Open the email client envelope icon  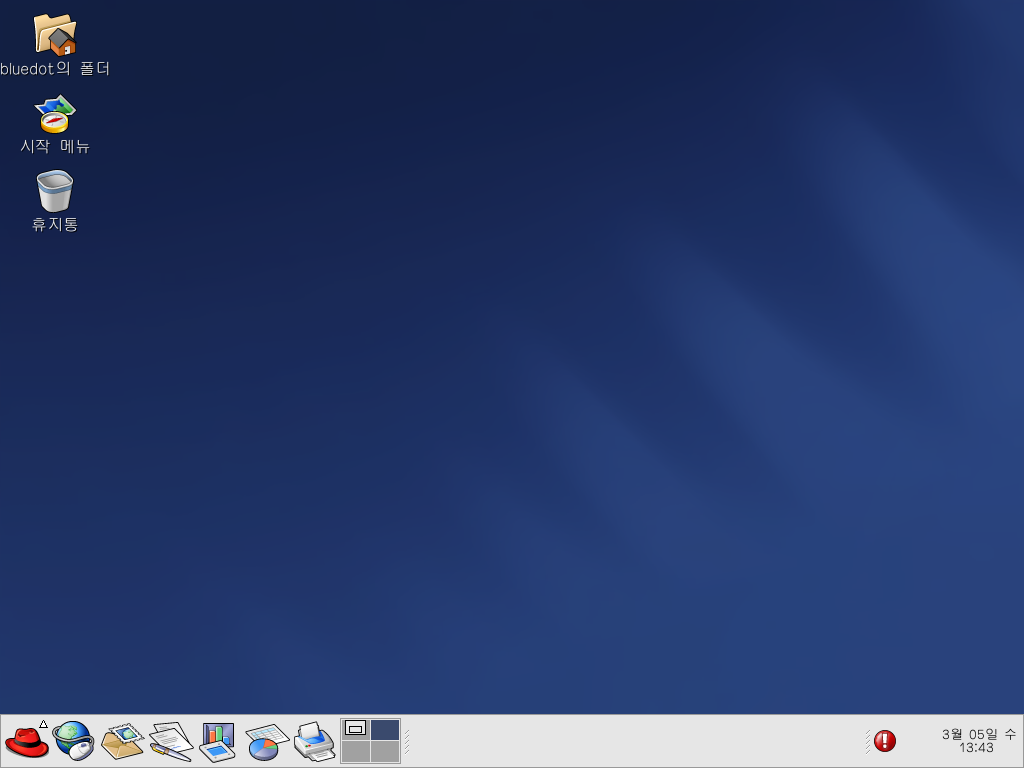tap(122, 741)
